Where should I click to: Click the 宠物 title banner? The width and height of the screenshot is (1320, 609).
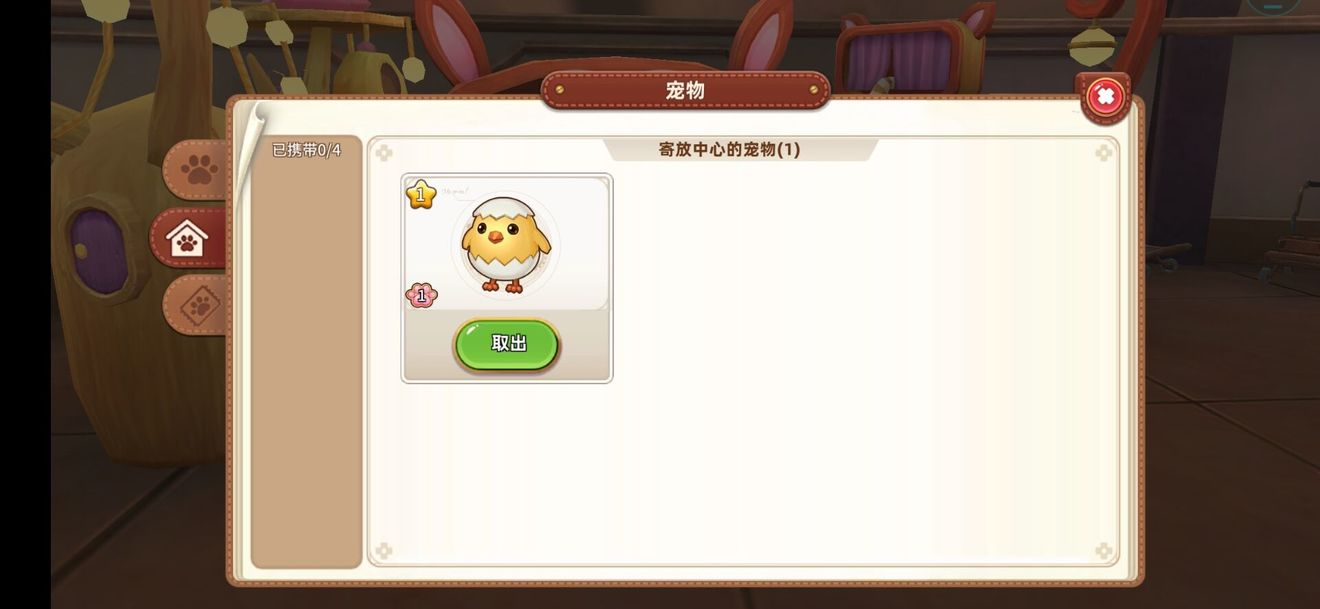[x=685, y=91]
